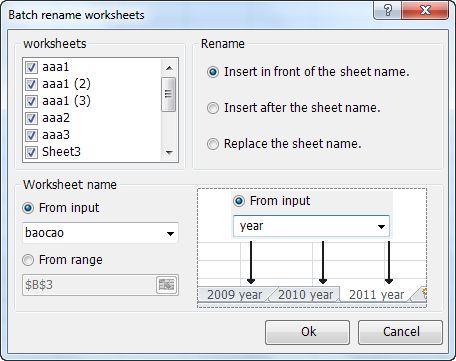This screenshot has height=361, width=456.
Task: Click the dialog help question mark button
Action: (388, 11)
